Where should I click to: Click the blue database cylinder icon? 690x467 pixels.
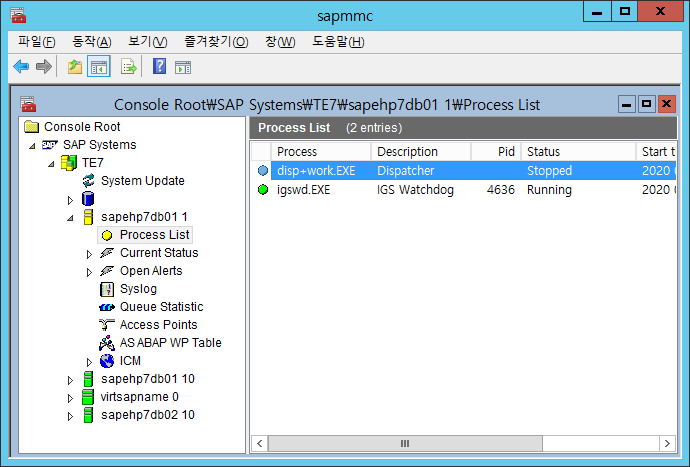(88, 199)
